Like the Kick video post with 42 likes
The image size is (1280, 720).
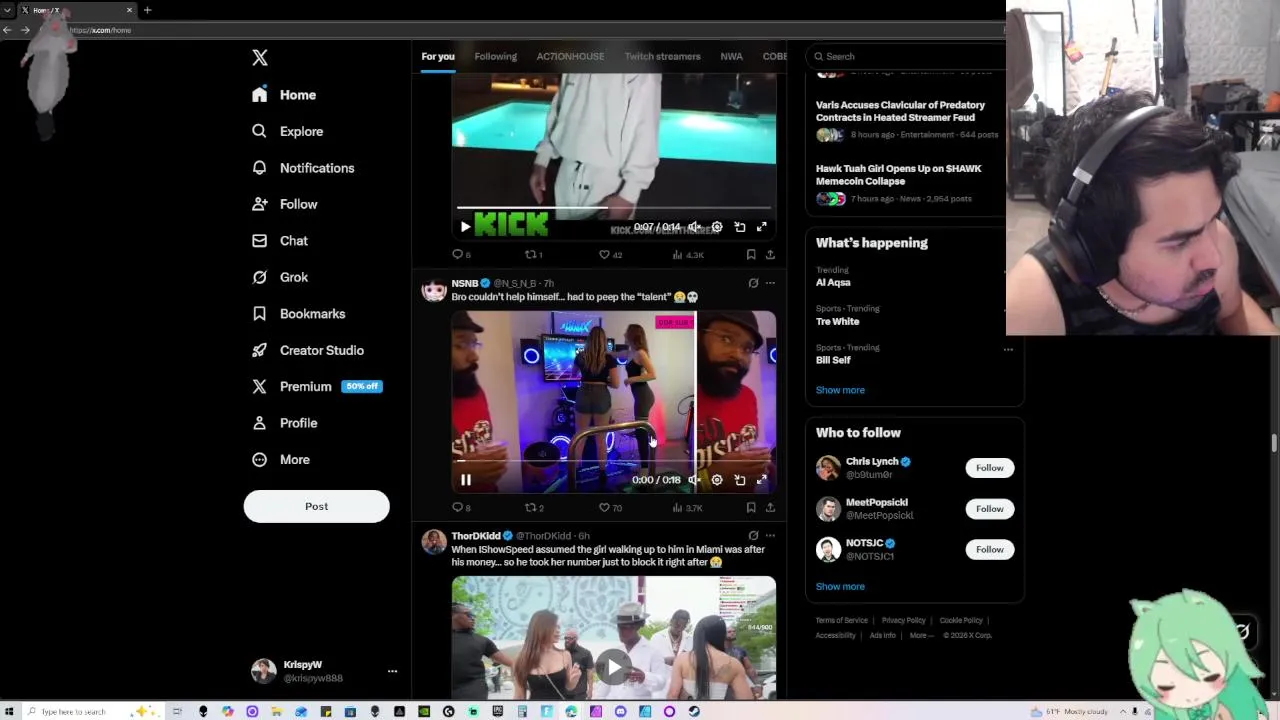point(610,255)
